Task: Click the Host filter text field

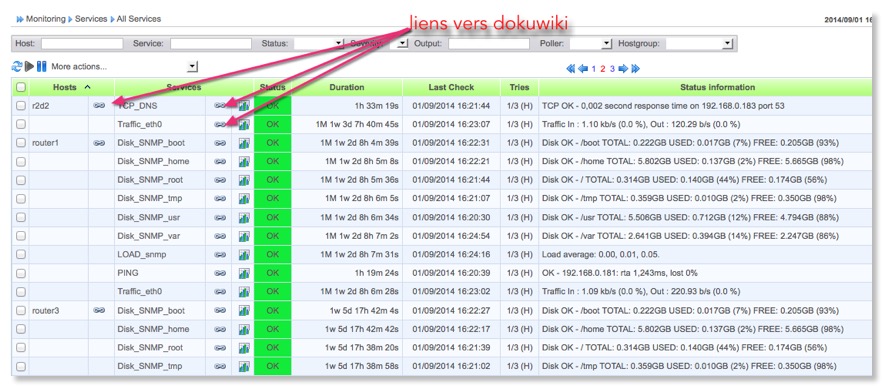Action: point(82,43)
